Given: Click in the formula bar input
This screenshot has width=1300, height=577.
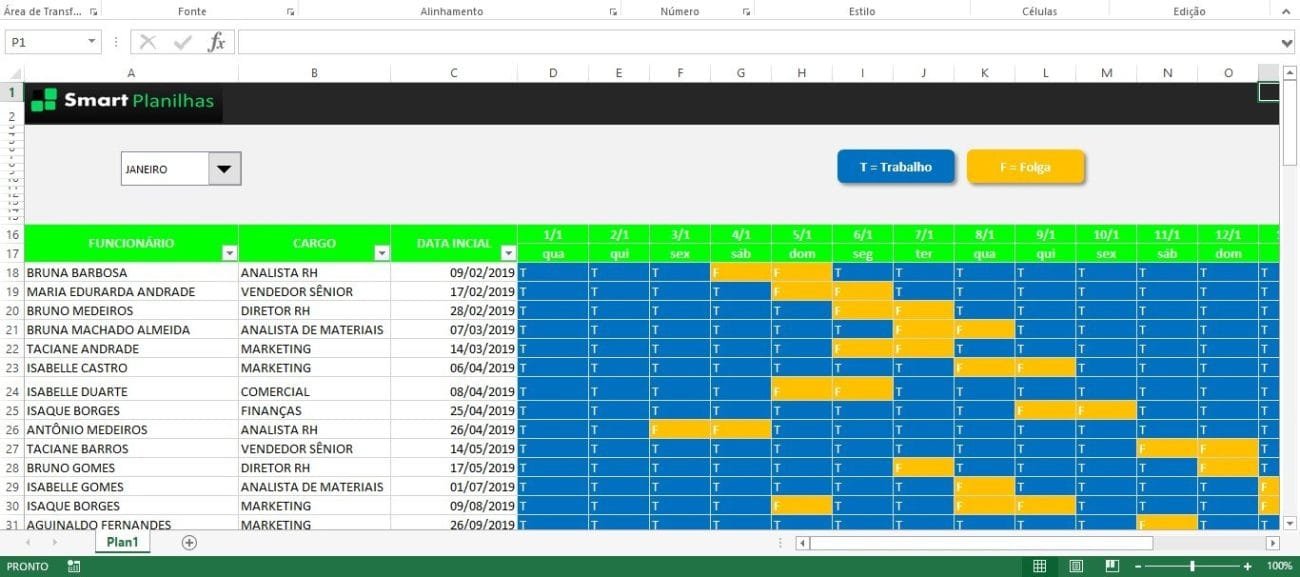Looking at the screenshot, I should click(759, 42).
